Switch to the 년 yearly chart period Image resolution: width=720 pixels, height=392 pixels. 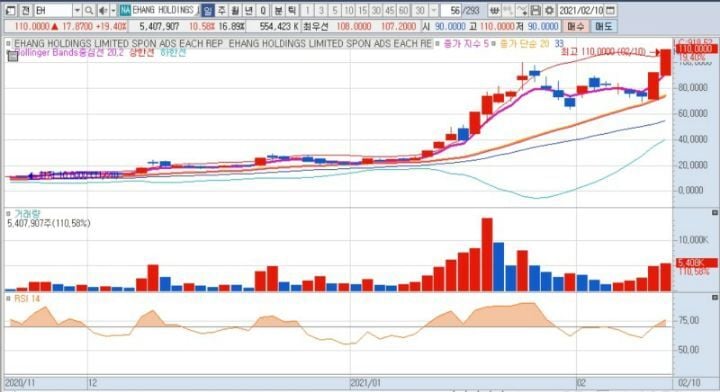point(248,10)
